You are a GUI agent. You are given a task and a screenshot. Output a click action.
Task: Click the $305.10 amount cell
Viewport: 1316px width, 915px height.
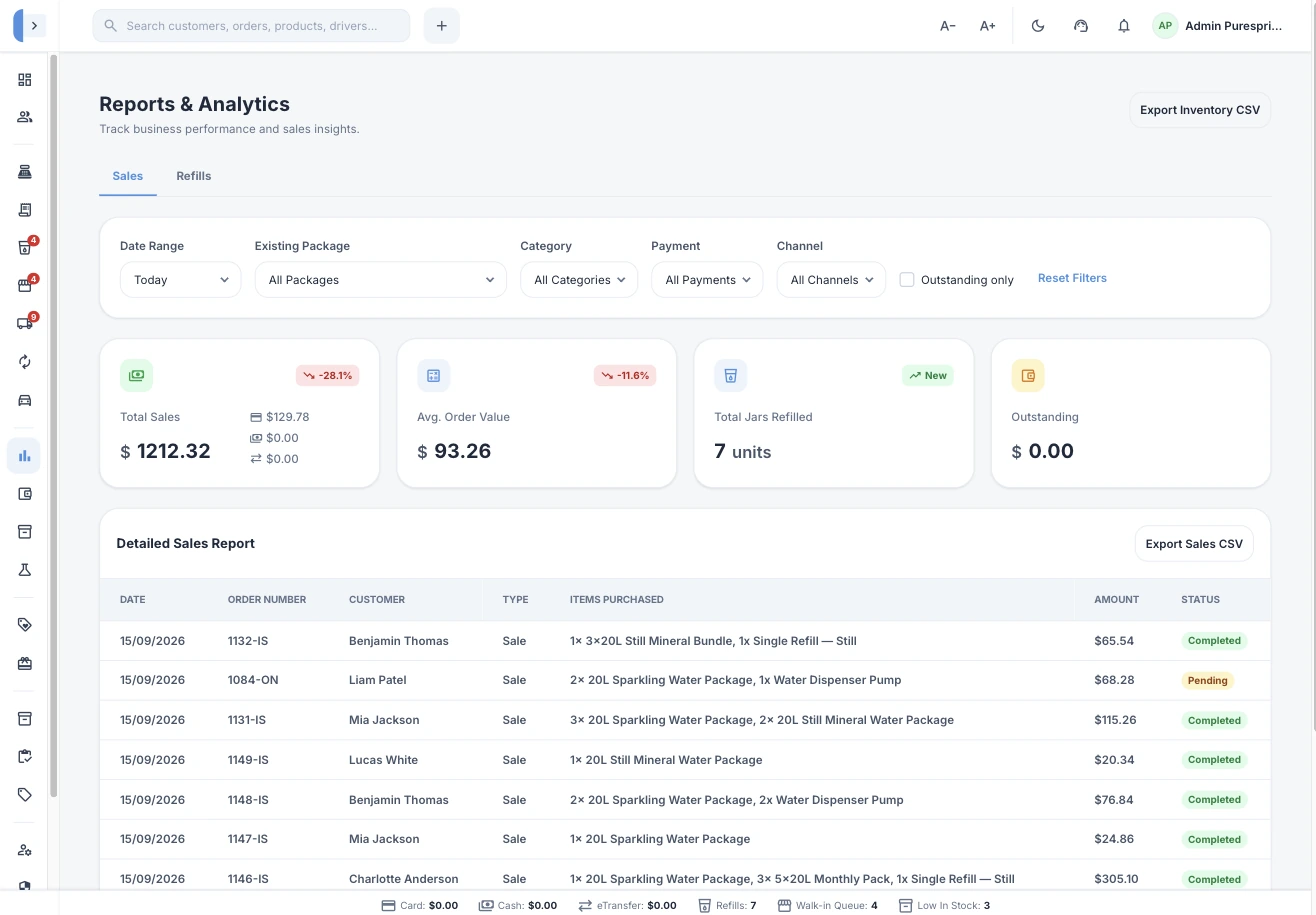(x=1116, y=879)
